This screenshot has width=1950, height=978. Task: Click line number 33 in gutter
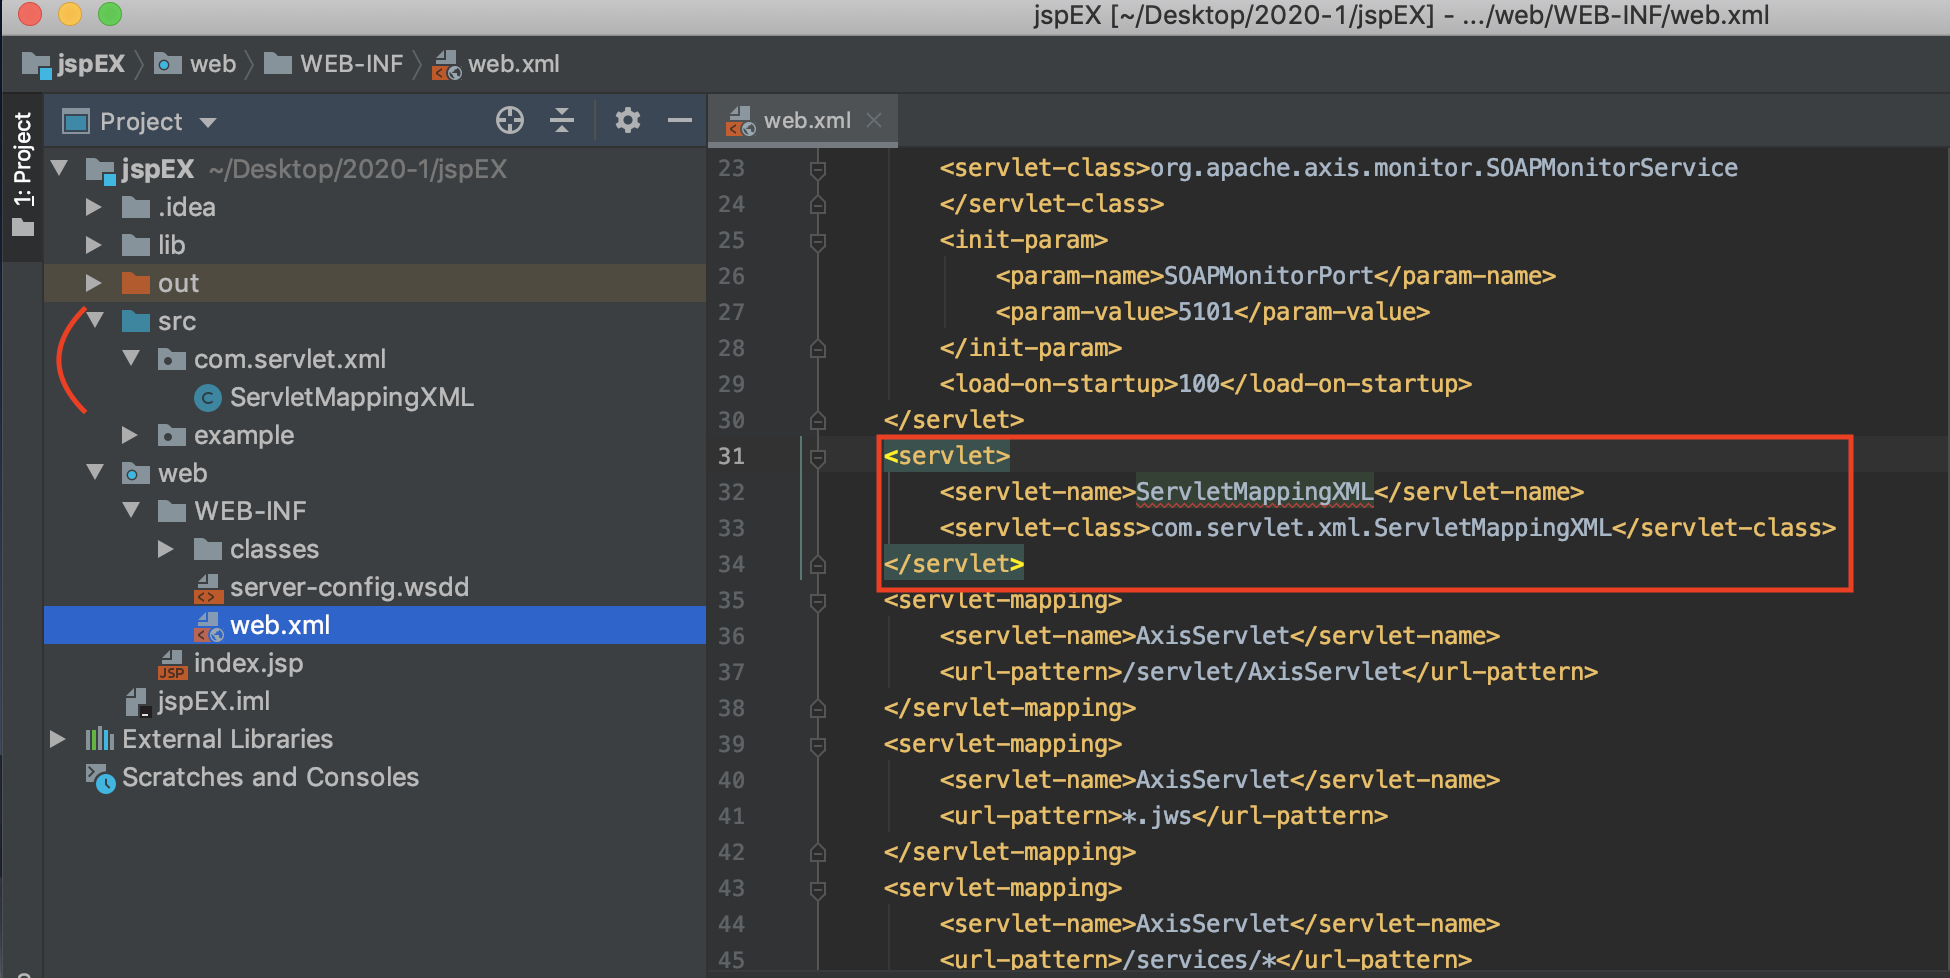tap(731, 528)
